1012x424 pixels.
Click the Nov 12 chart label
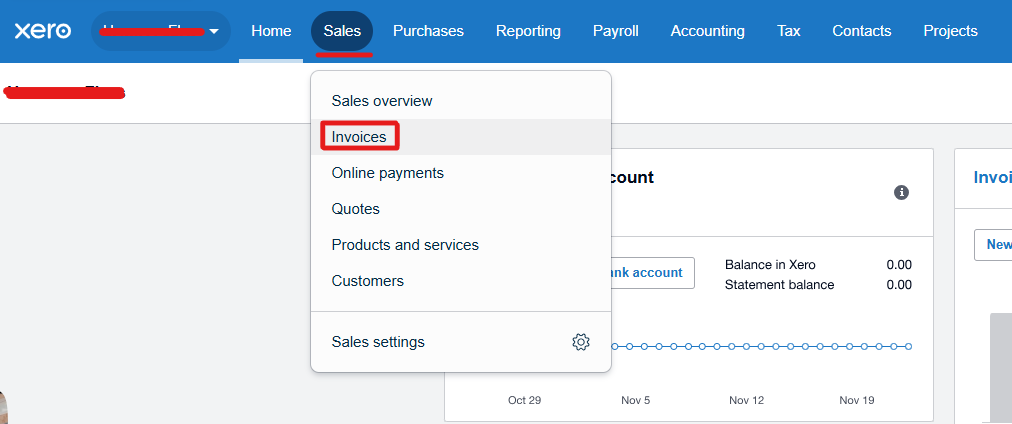[747, 400]
